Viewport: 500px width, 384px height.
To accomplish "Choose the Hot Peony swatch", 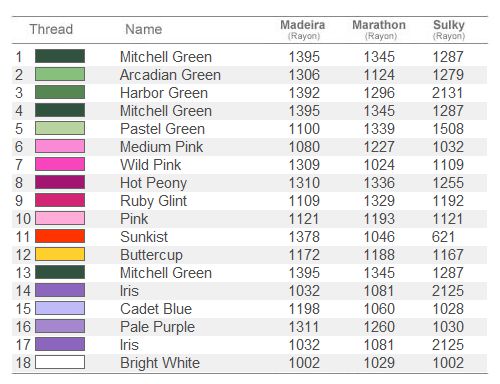I will tap(60, 182).
